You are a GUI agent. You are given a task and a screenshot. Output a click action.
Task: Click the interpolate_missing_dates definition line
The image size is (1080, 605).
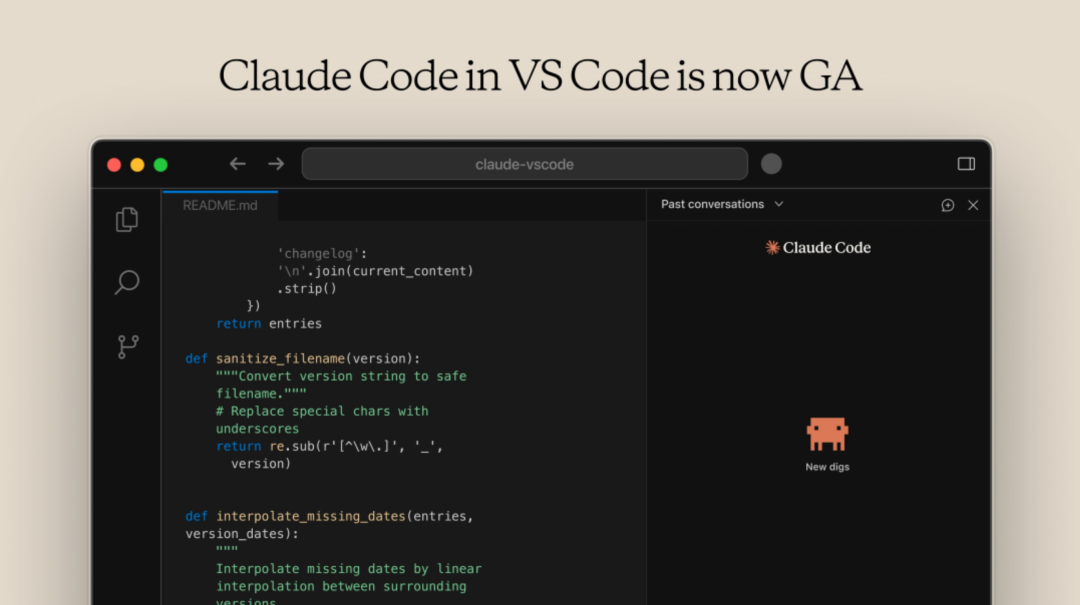coord(330,516)
